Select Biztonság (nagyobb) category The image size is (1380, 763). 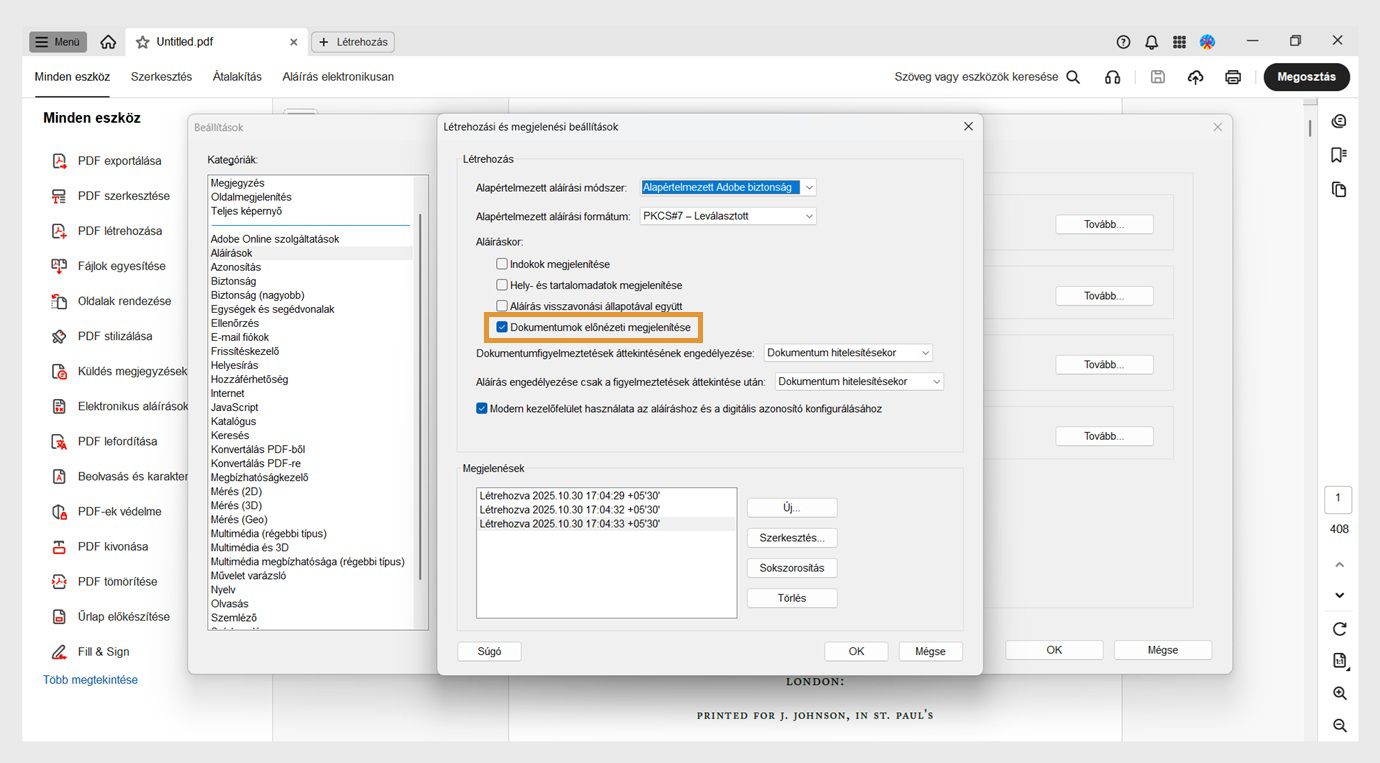258,295
